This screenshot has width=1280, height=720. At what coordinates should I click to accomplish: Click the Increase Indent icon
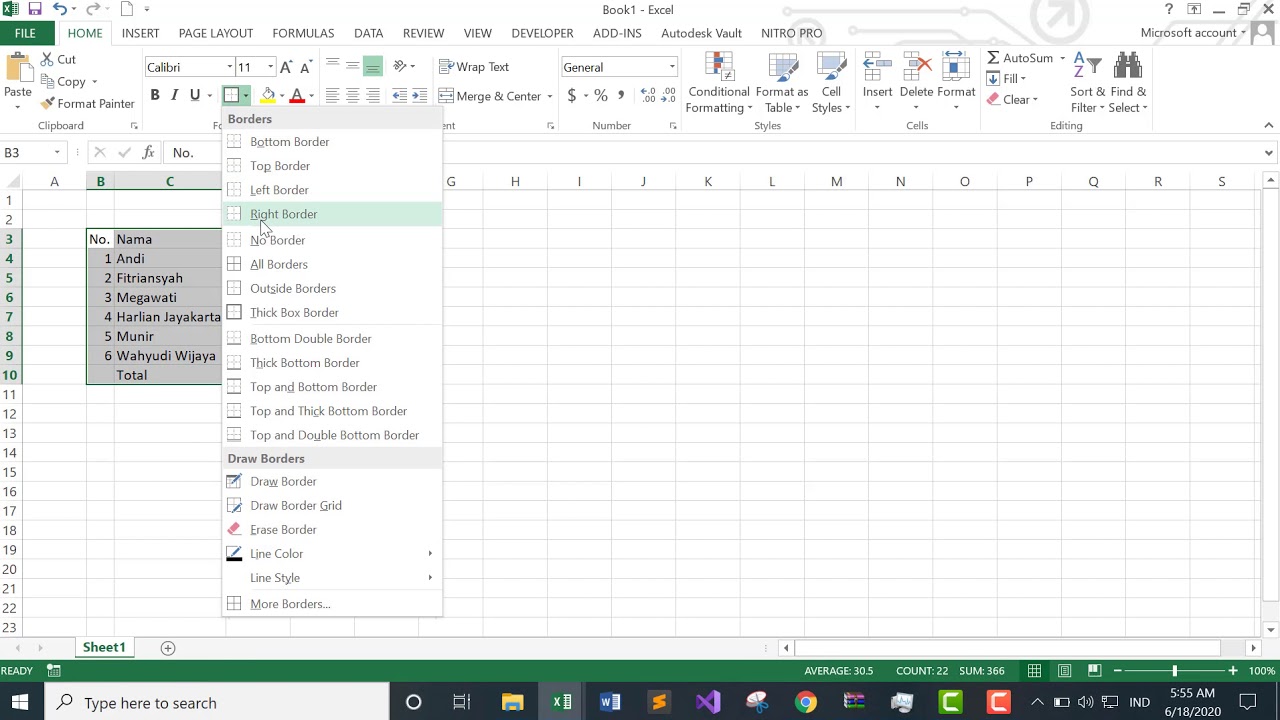click(x=419, y=96)
